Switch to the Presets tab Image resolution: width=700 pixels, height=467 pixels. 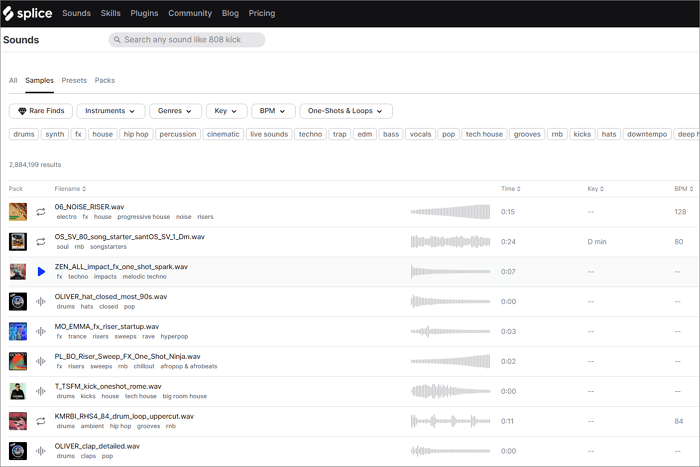point(74,80)
